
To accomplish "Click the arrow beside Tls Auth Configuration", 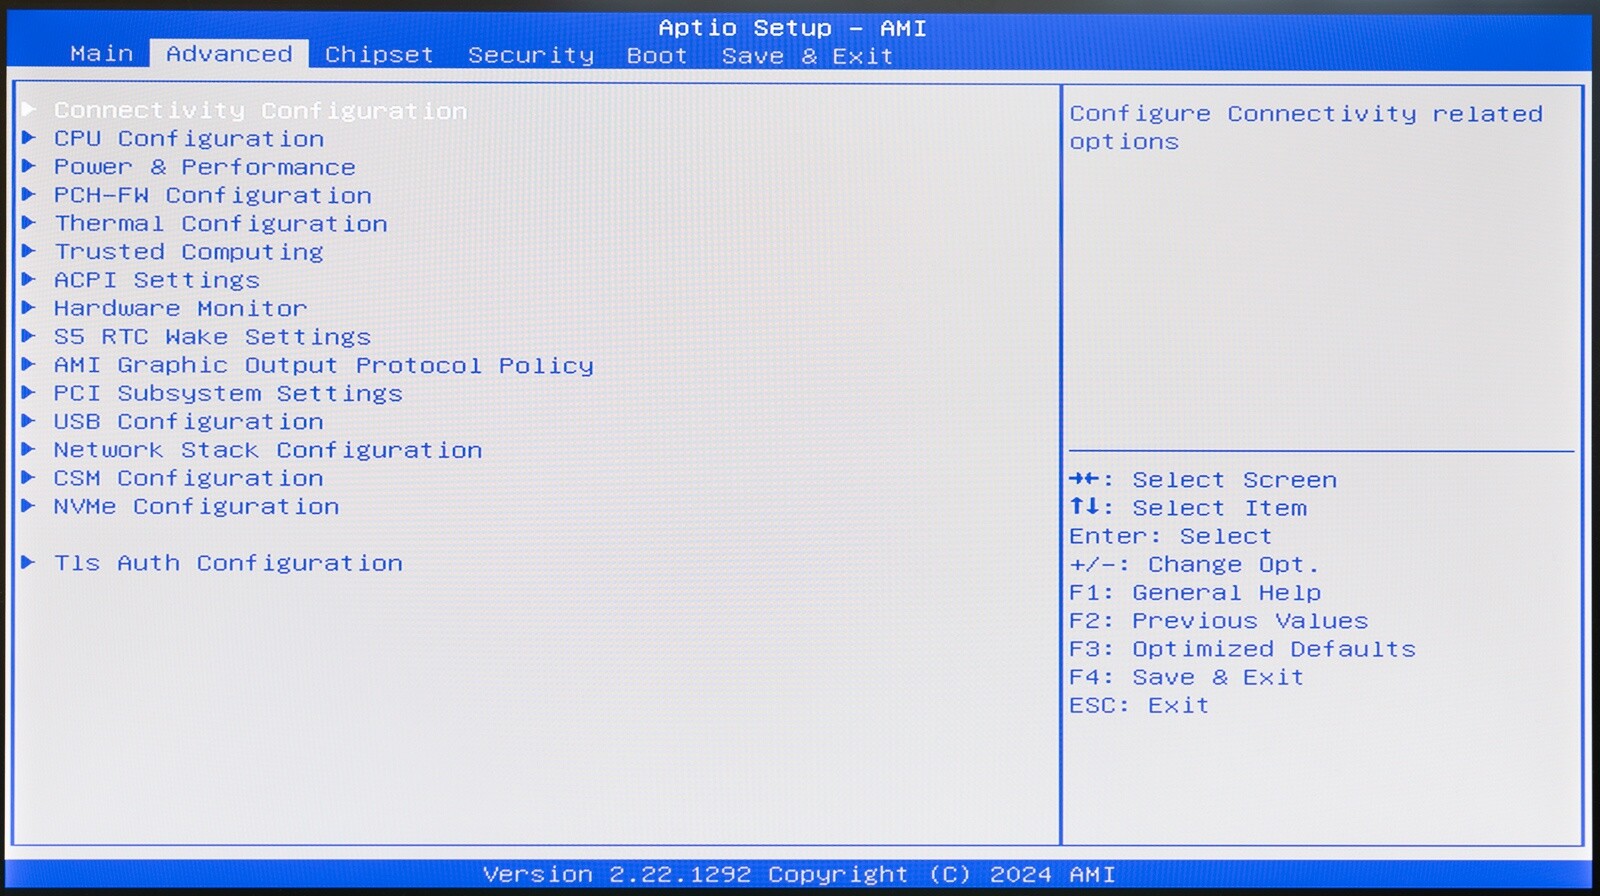I will pos(29,562).
